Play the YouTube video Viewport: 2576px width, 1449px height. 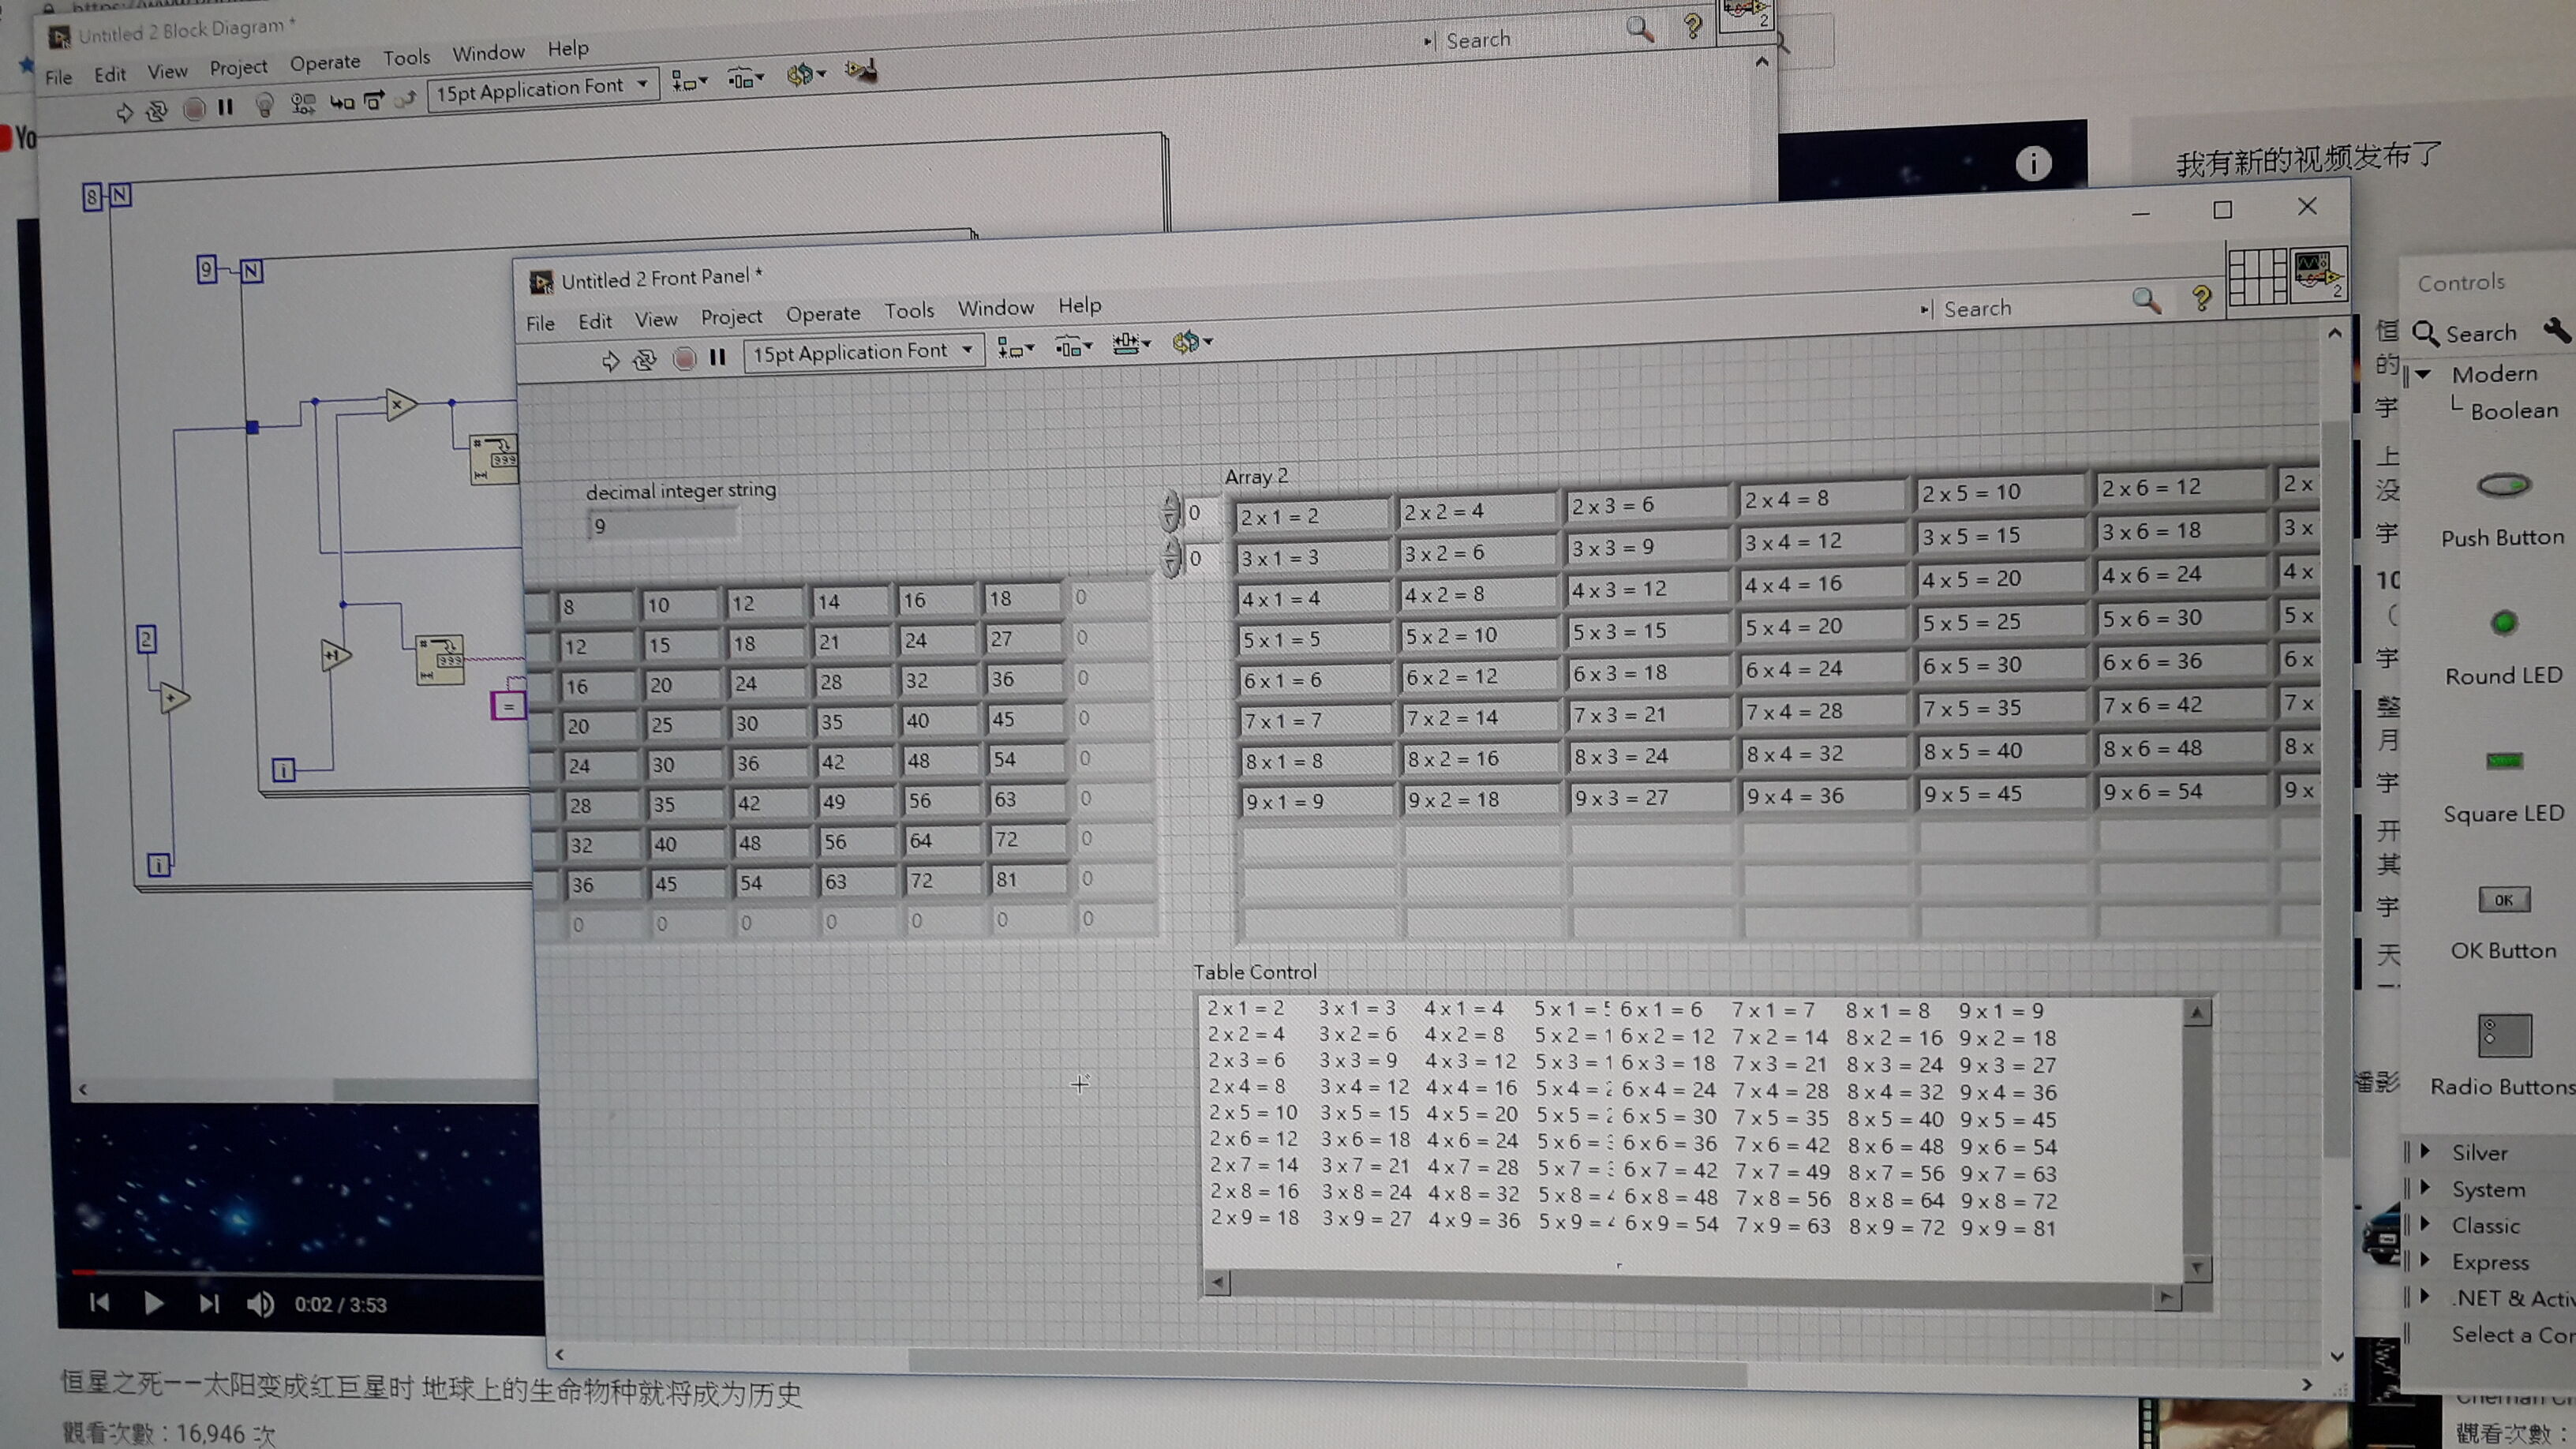tap(153, 1303)
